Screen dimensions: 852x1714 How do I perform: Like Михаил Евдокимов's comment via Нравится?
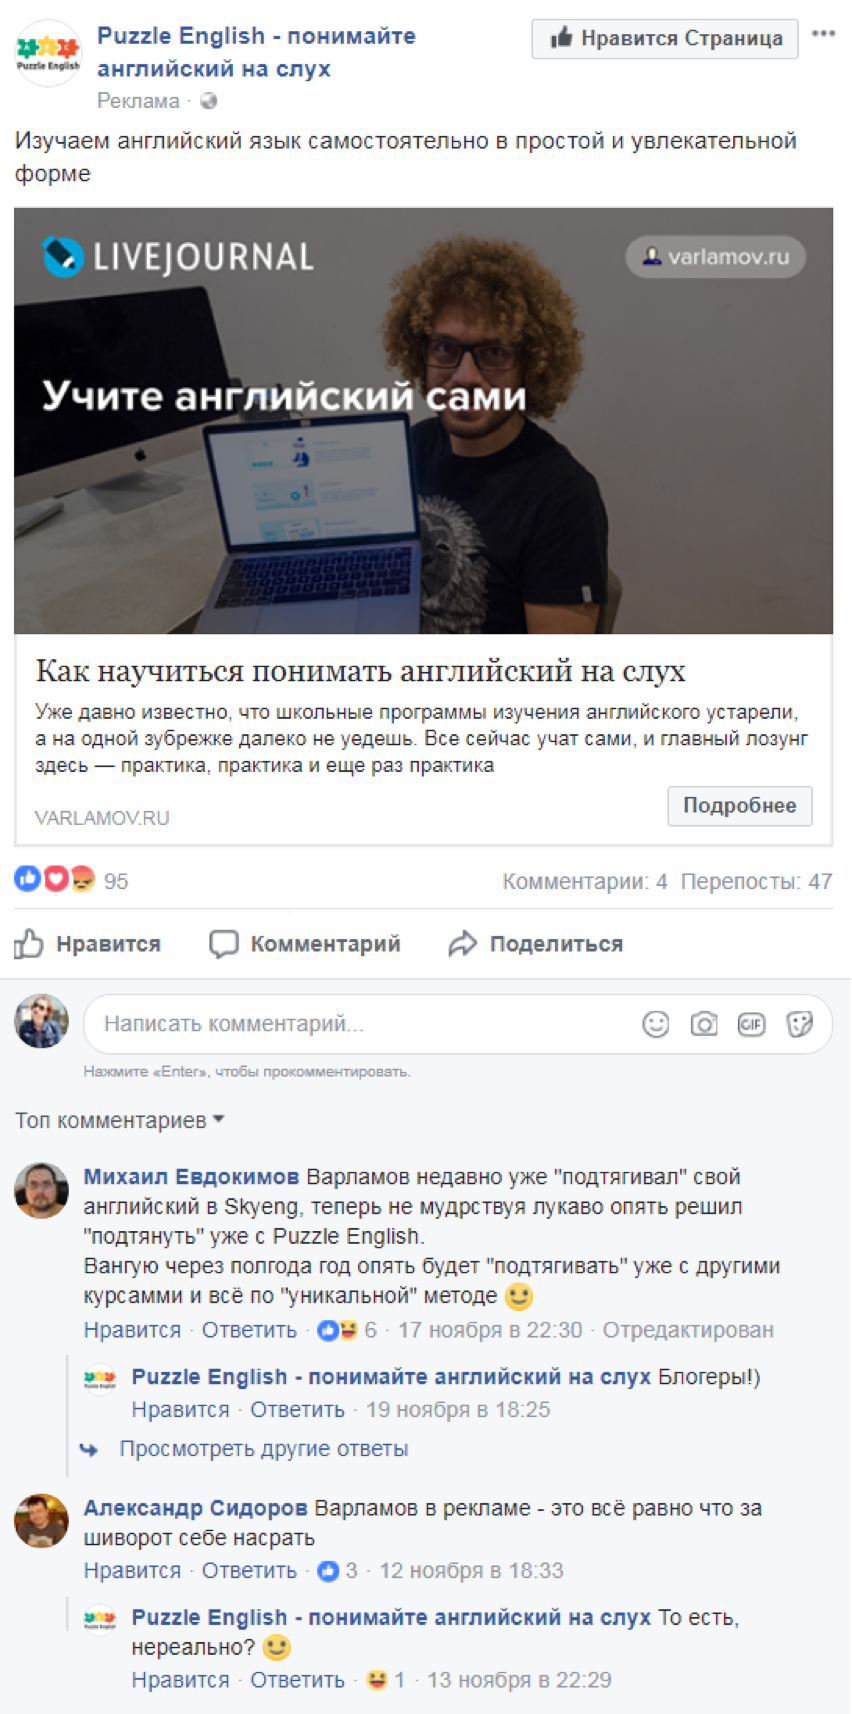[x=132, y=1330]
